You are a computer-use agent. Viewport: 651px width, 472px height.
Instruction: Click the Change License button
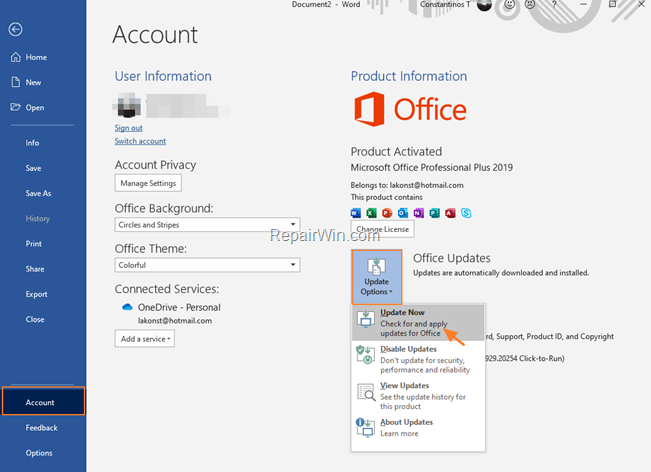382,229
